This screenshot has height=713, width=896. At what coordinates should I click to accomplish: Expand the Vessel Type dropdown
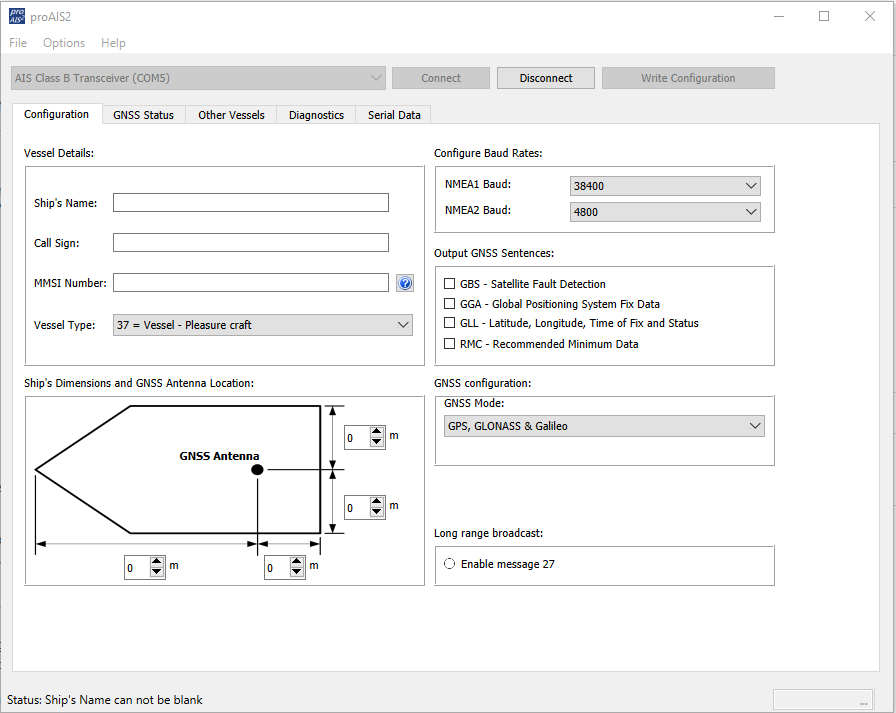(263, 325)
